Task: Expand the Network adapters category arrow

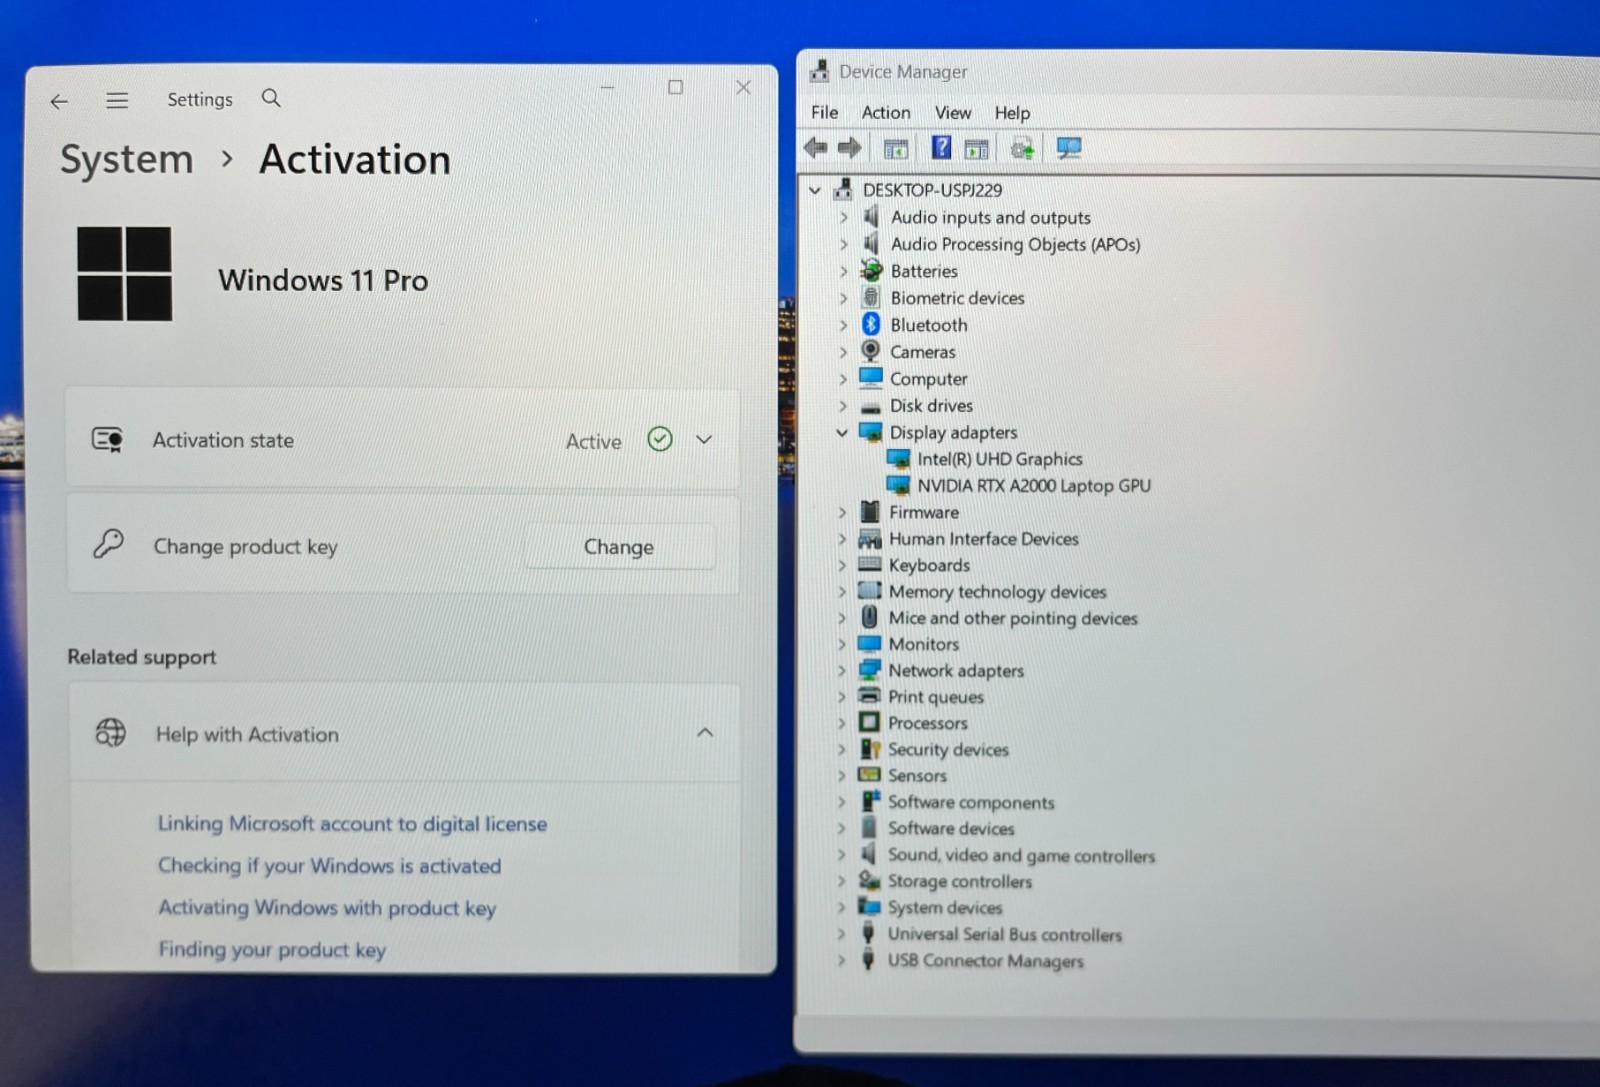Action: [842, 671]
